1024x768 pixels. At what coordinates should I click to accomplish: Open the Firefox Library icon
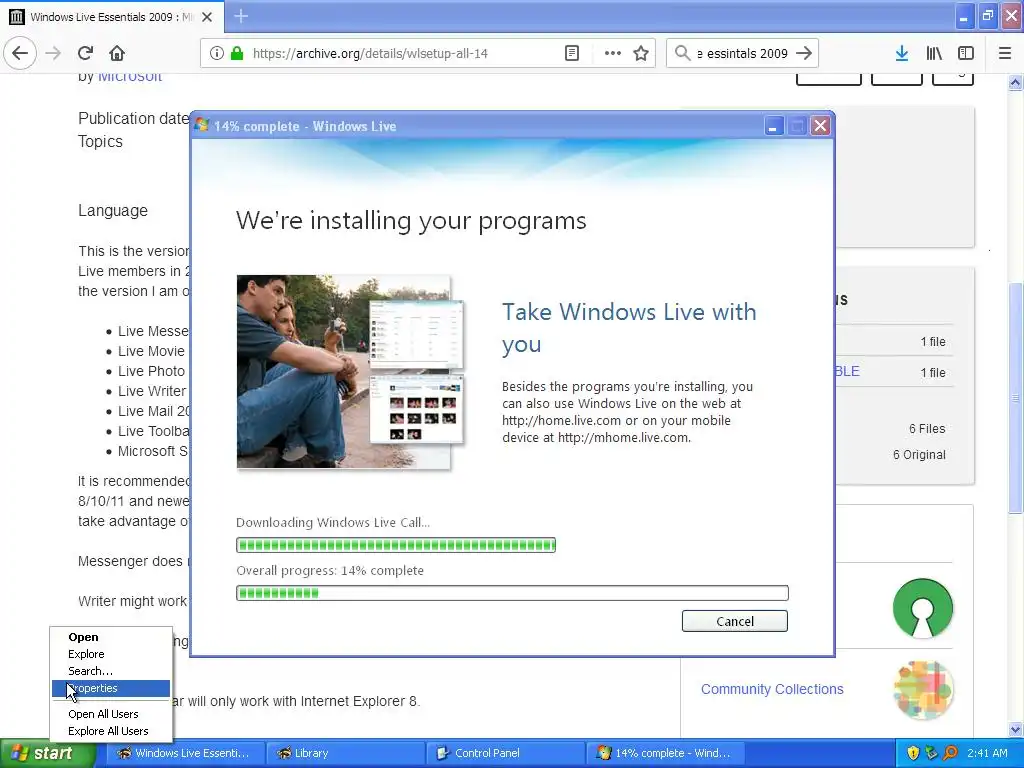click(934, 53)
